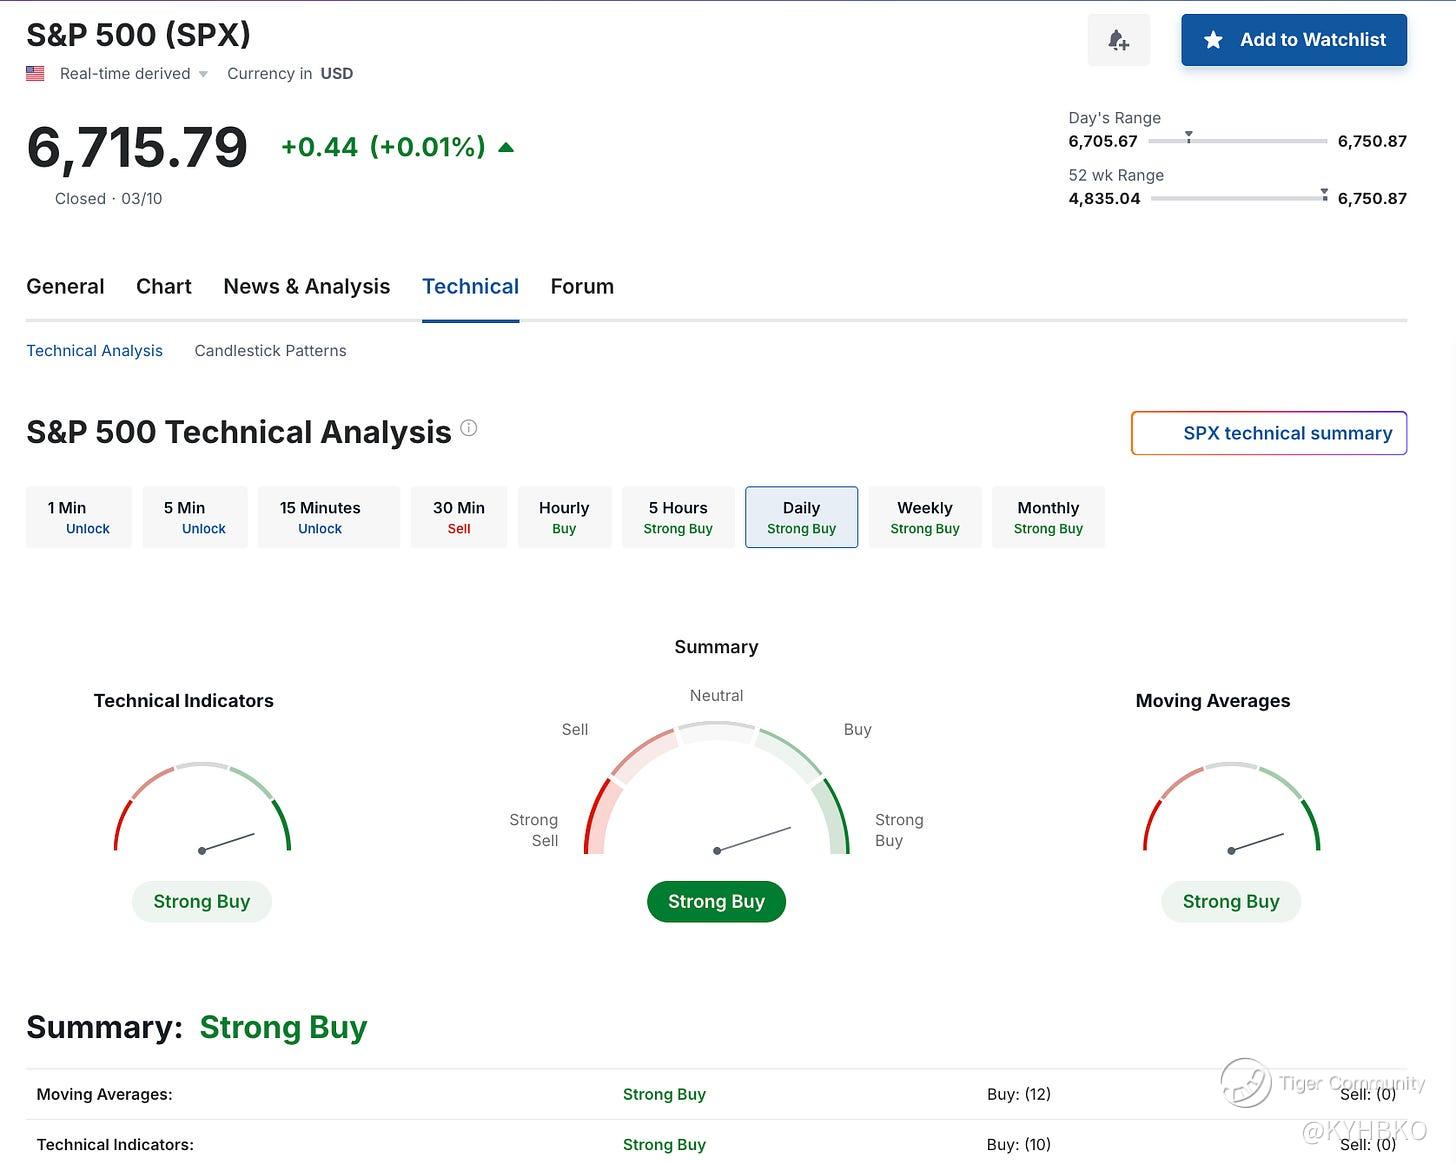Open the Candlestick Patterns sub-tab link

click(x=270, y=351)
